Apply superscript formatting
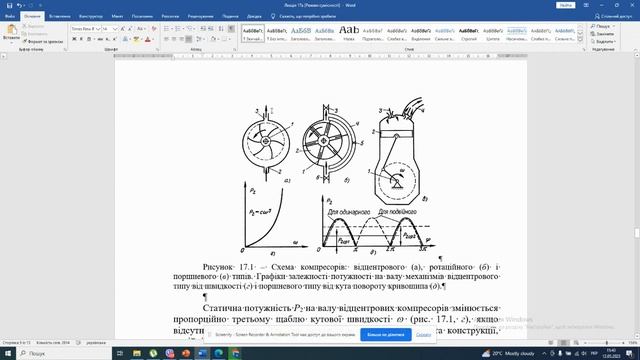640x360 pixels. 115,39
